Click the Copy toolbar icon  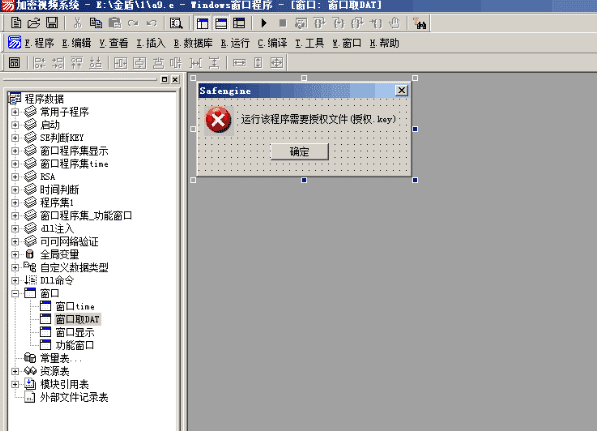pos(96,23)
